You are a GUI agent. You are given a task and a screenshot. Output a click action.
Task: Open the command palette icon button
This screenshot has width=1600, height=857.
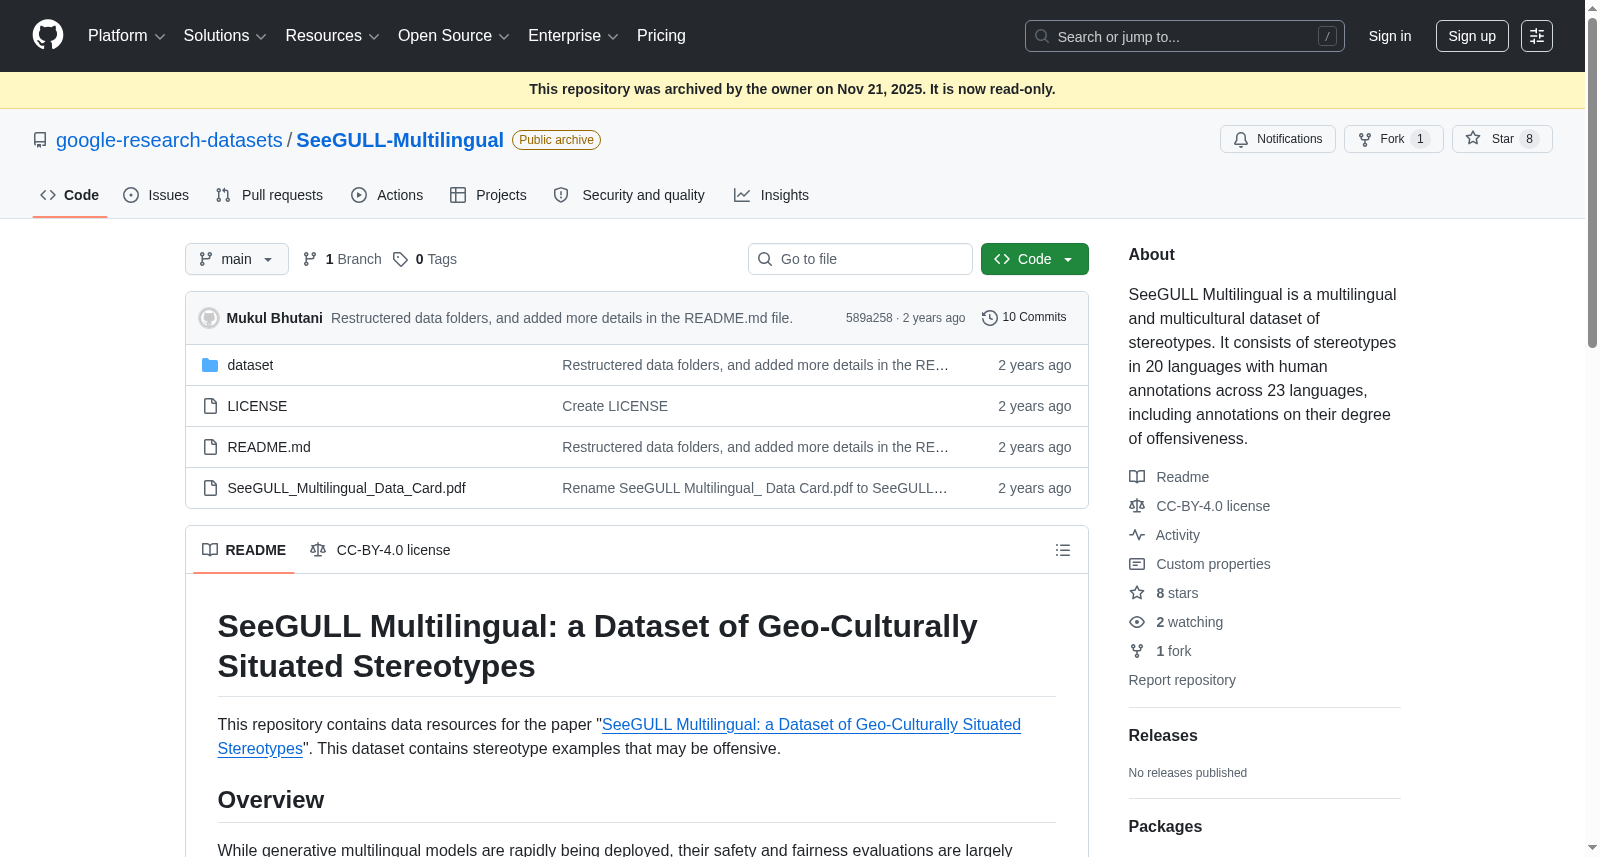[1536, 36]
